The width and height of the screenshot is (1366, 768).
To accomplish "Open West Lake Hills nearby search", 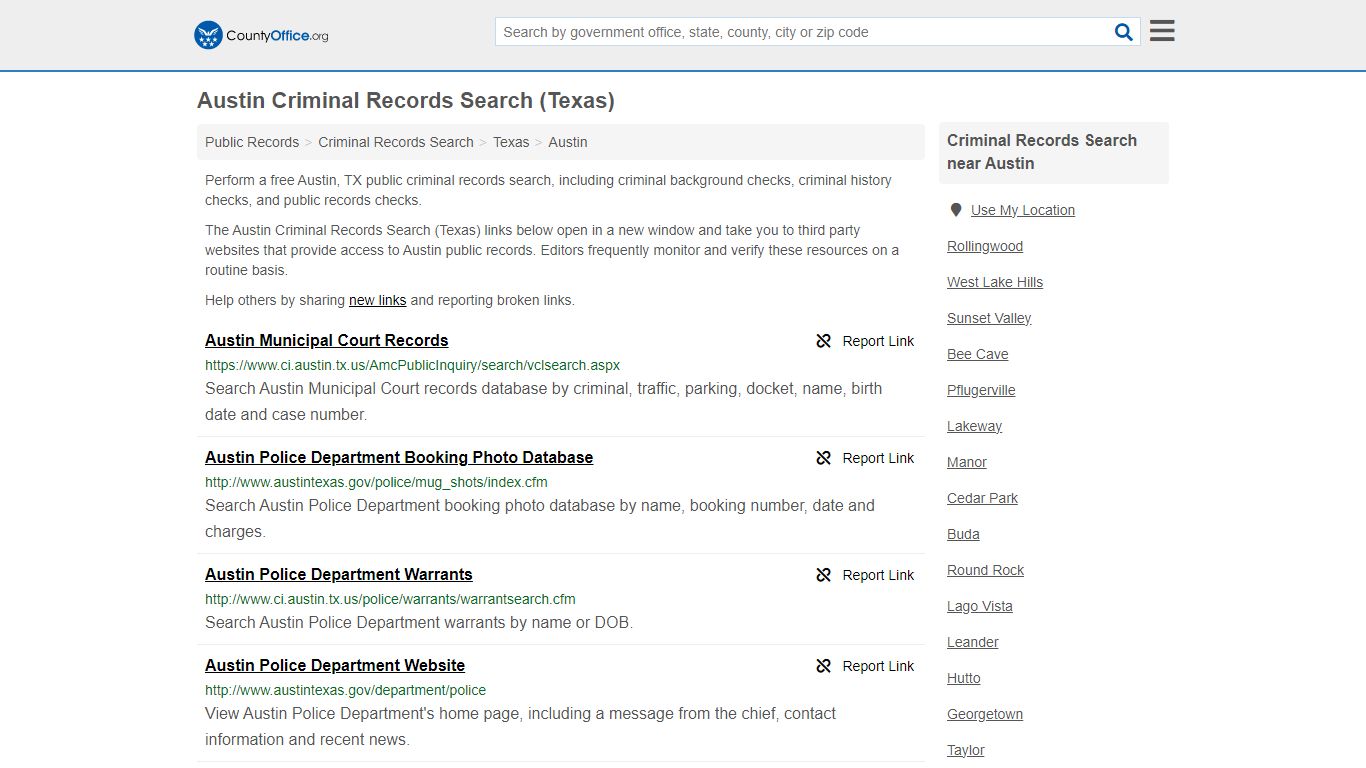I will click(995, 282).
